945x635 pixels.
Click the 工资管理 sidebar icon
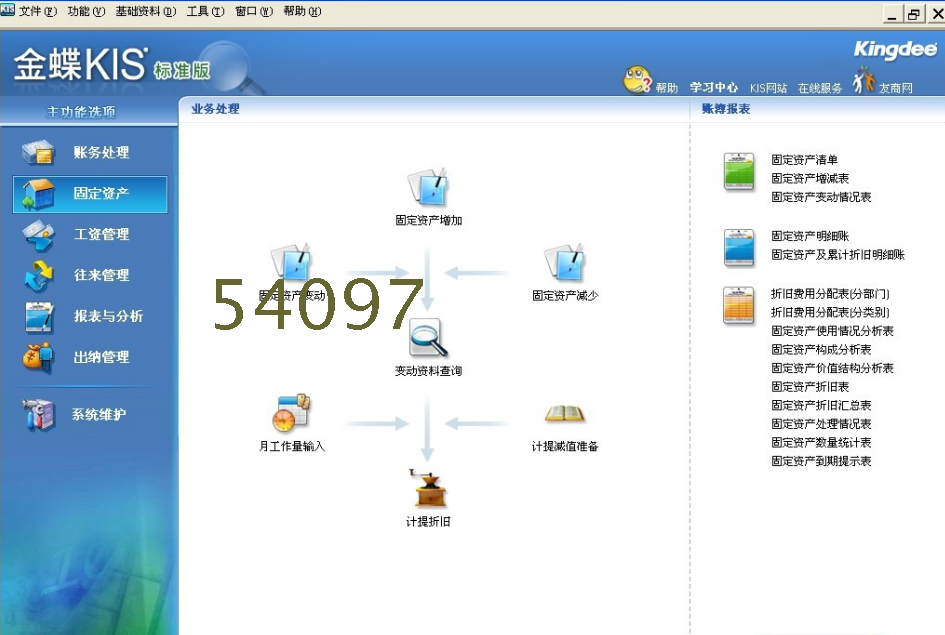tap(38, 234)
